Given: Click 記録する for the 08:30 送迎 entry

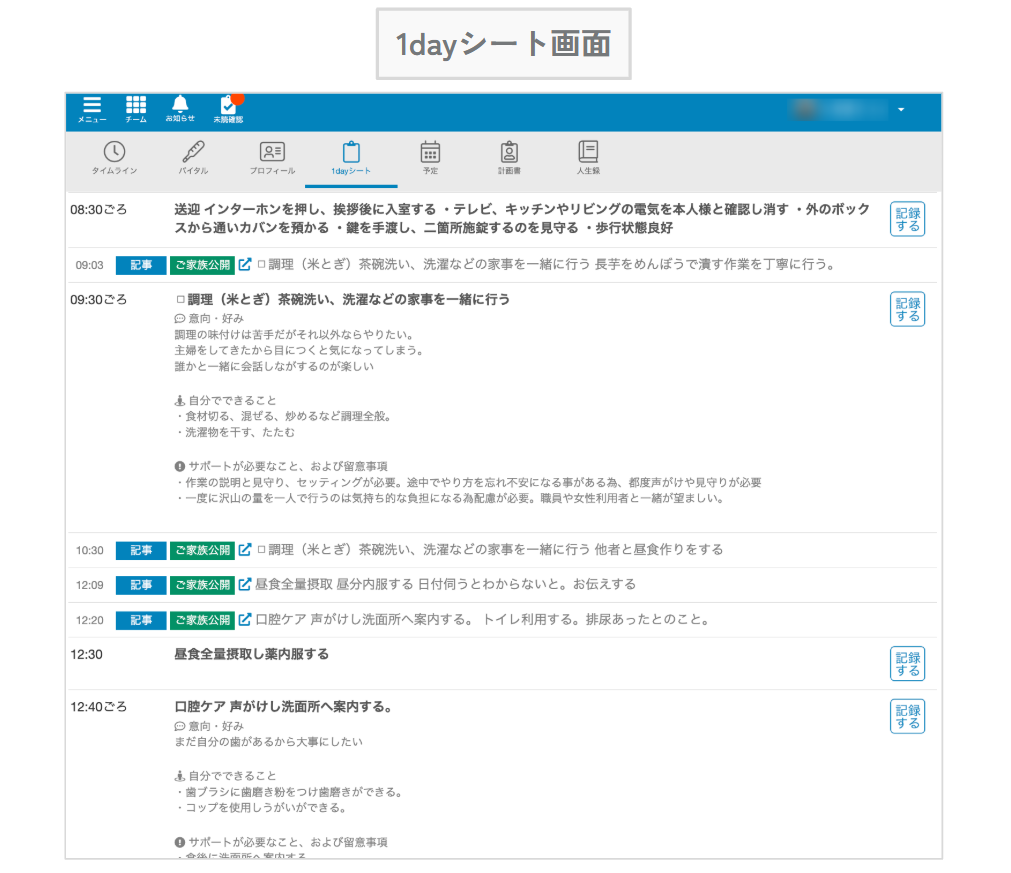Looking at the screenshot, I should coord(907,219).
